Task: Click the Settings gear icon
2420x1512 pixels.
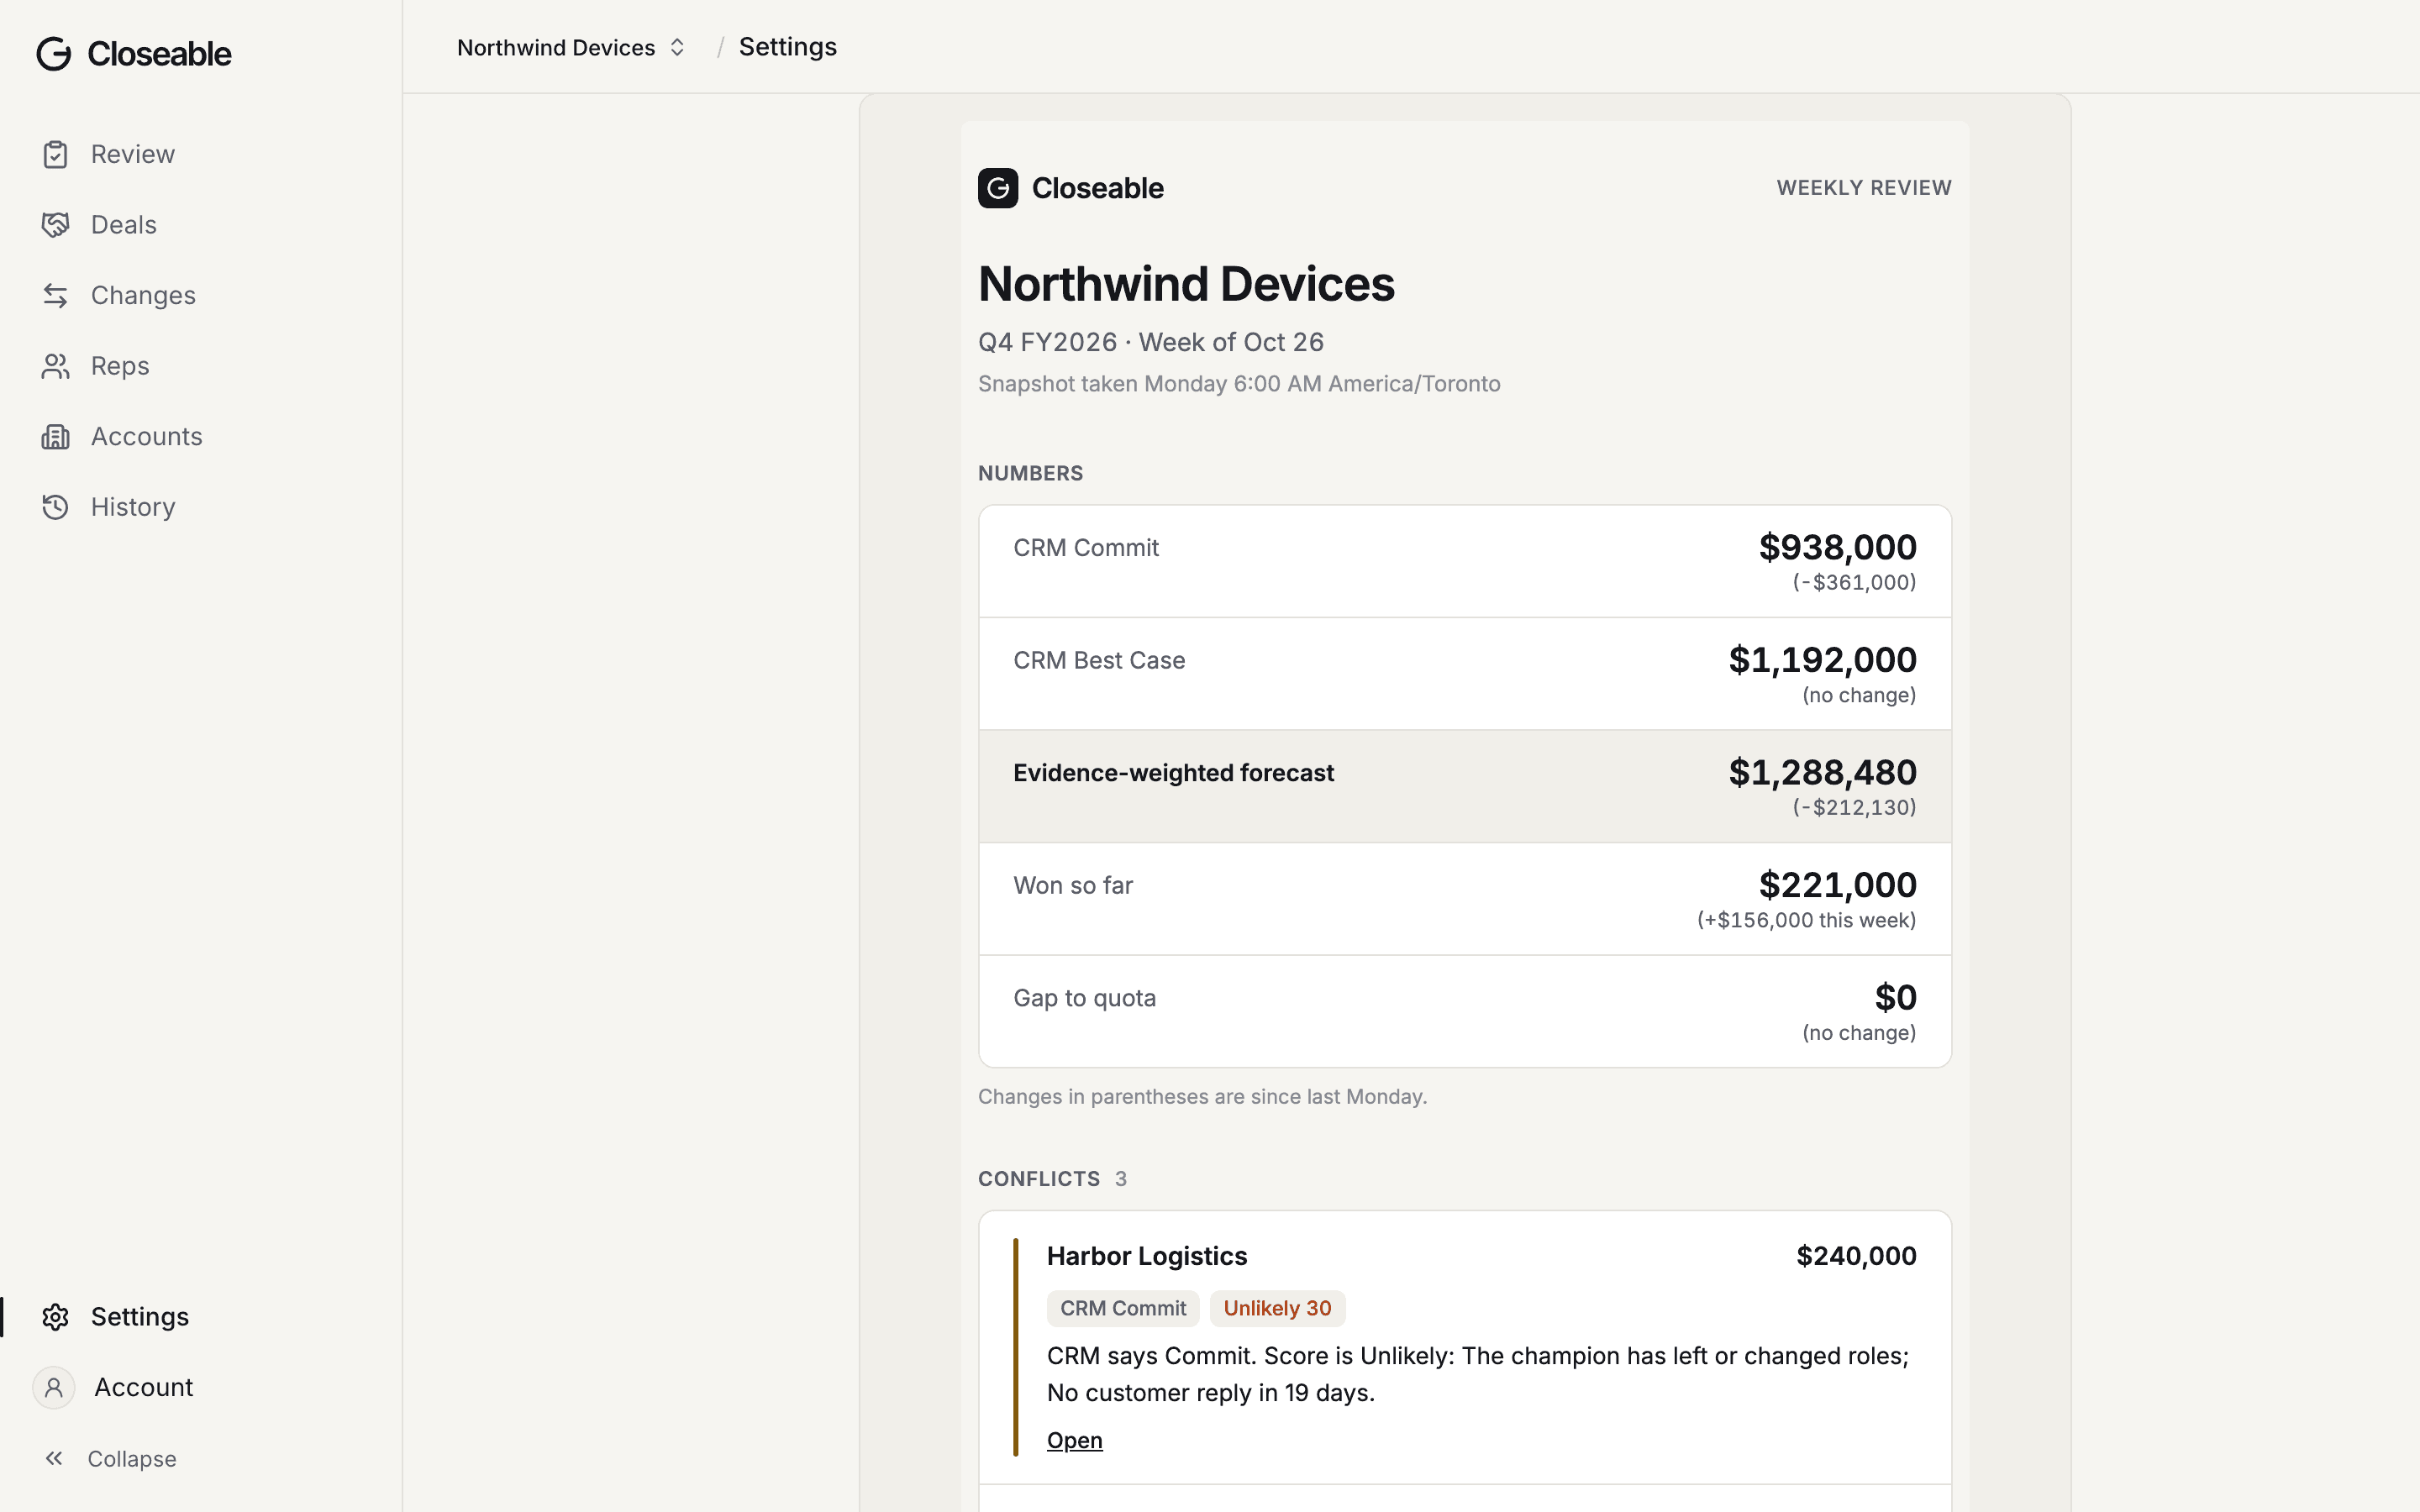Action: [55, 1317]
